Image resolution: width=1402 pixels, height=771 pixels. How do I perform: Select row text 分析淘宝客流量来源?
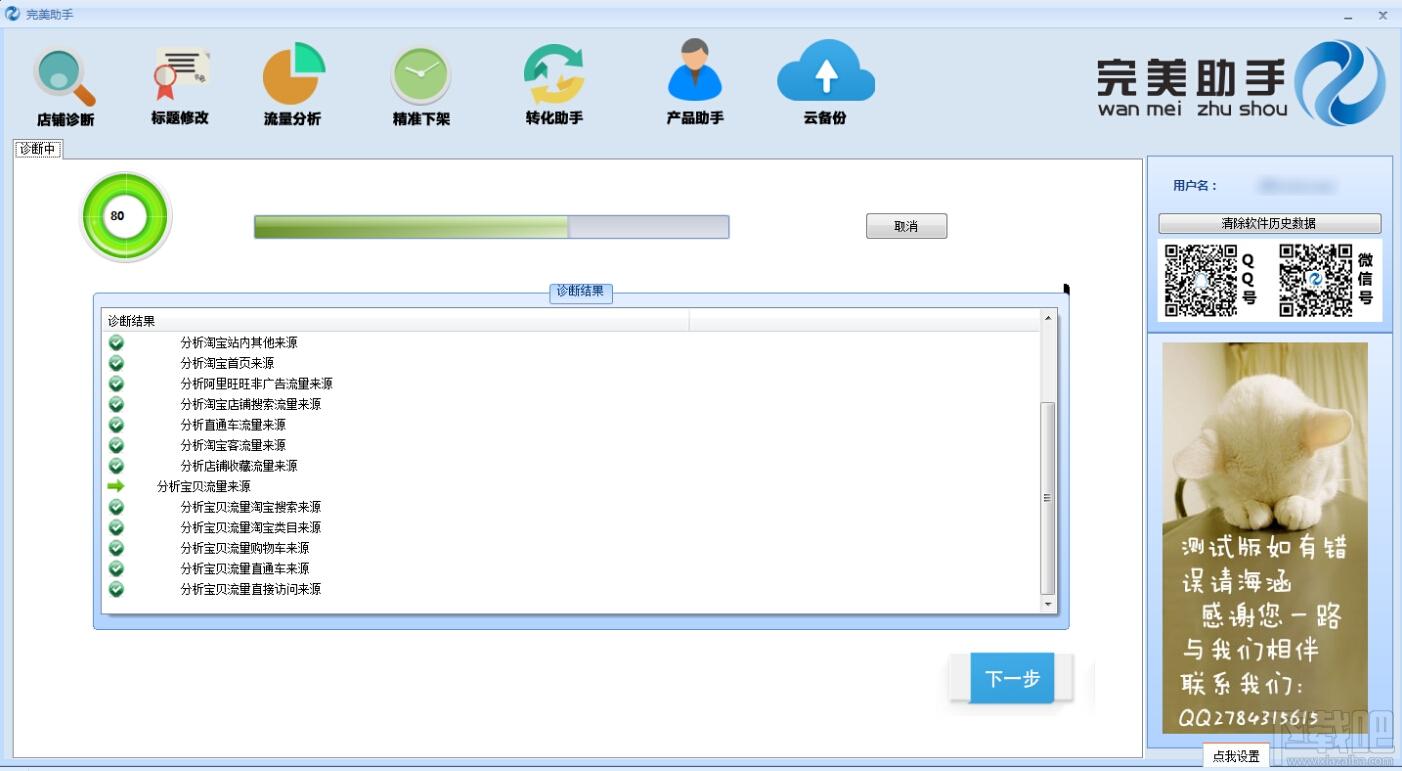[x=233, y=445]
